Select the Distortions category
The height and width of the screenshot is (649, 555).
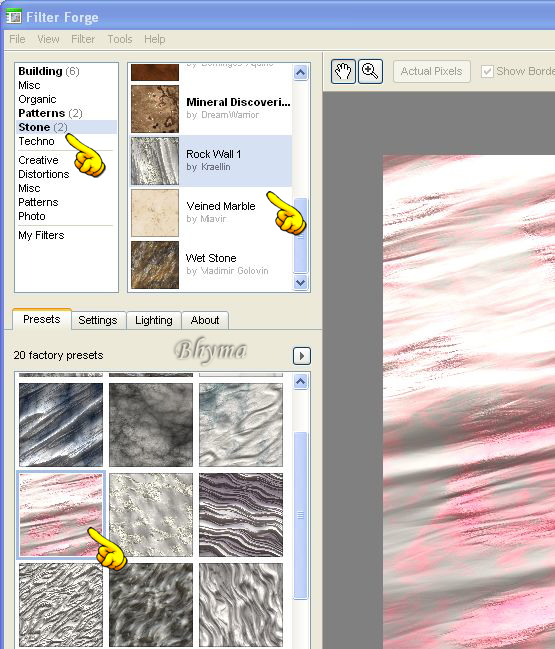pyautogui.click(x=43, y=174)
